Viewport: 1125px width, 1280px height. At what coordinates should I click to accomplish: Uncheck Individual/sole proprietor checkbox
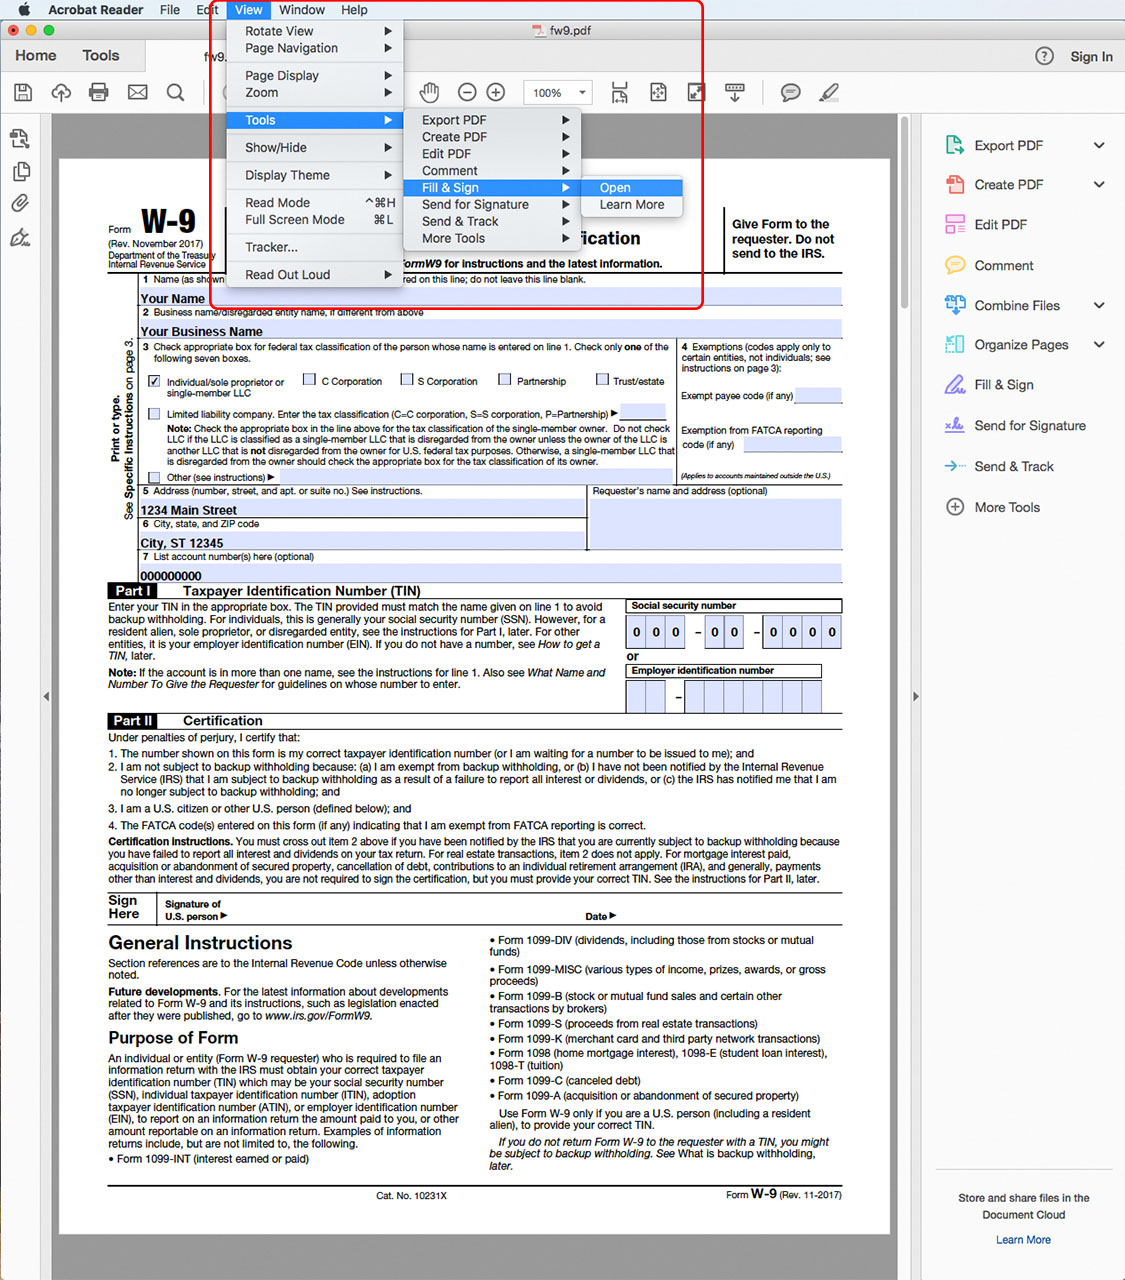click(154, 381)
